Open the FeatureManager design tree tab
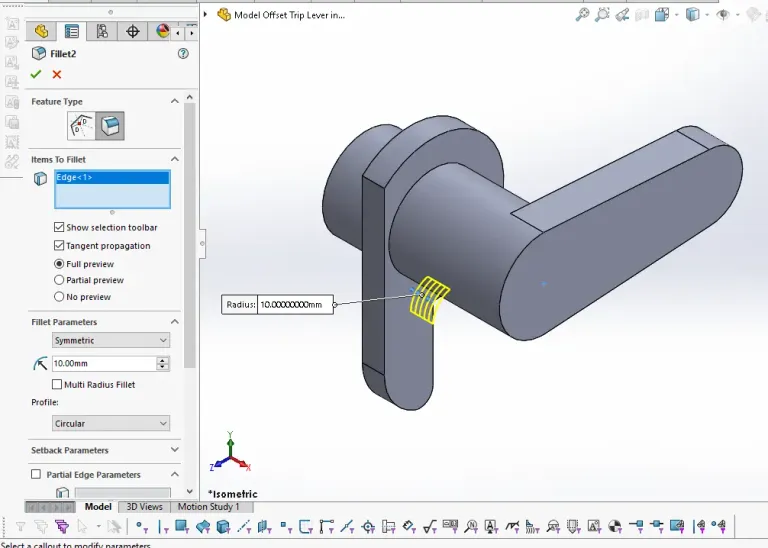This screenshot has height=548, width=768. (41, 31)
